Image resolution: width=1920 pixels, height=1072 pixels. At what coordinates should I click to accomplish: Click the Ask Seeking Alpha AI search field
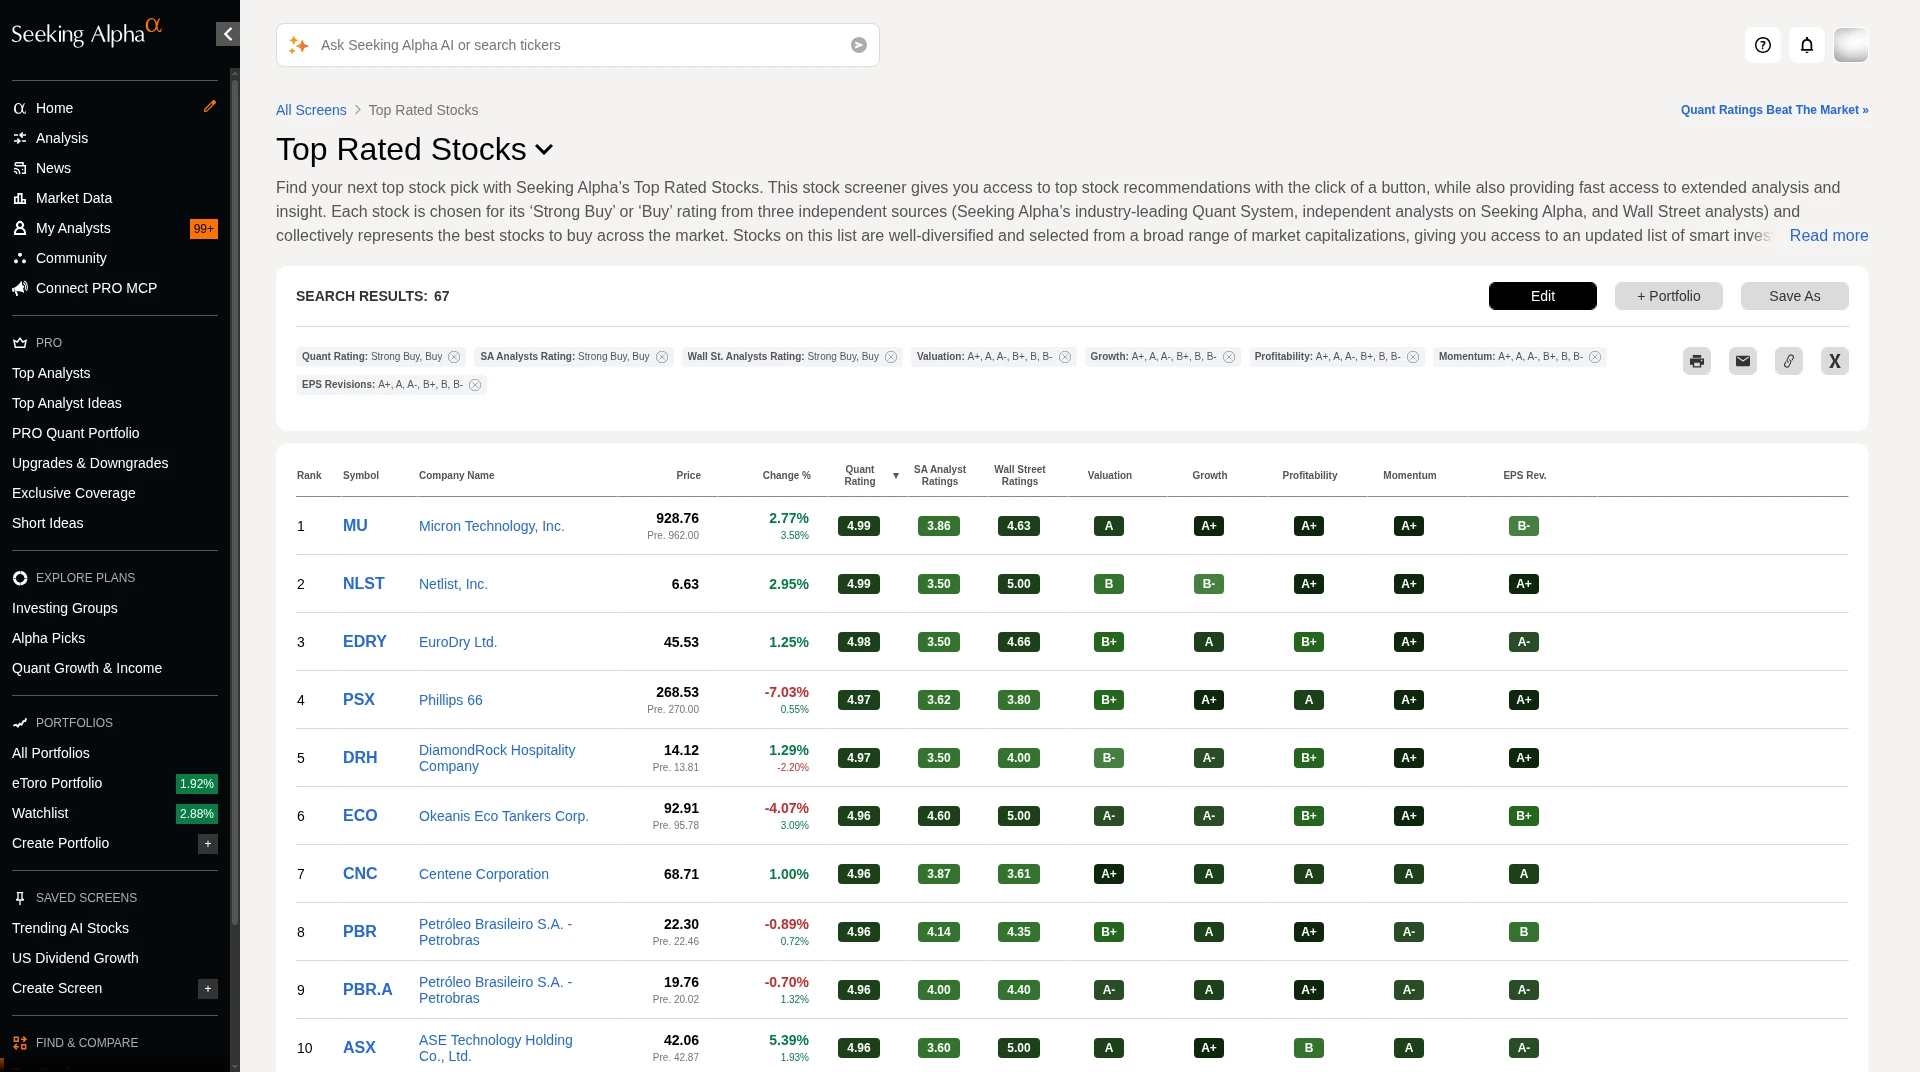point(578,45)
